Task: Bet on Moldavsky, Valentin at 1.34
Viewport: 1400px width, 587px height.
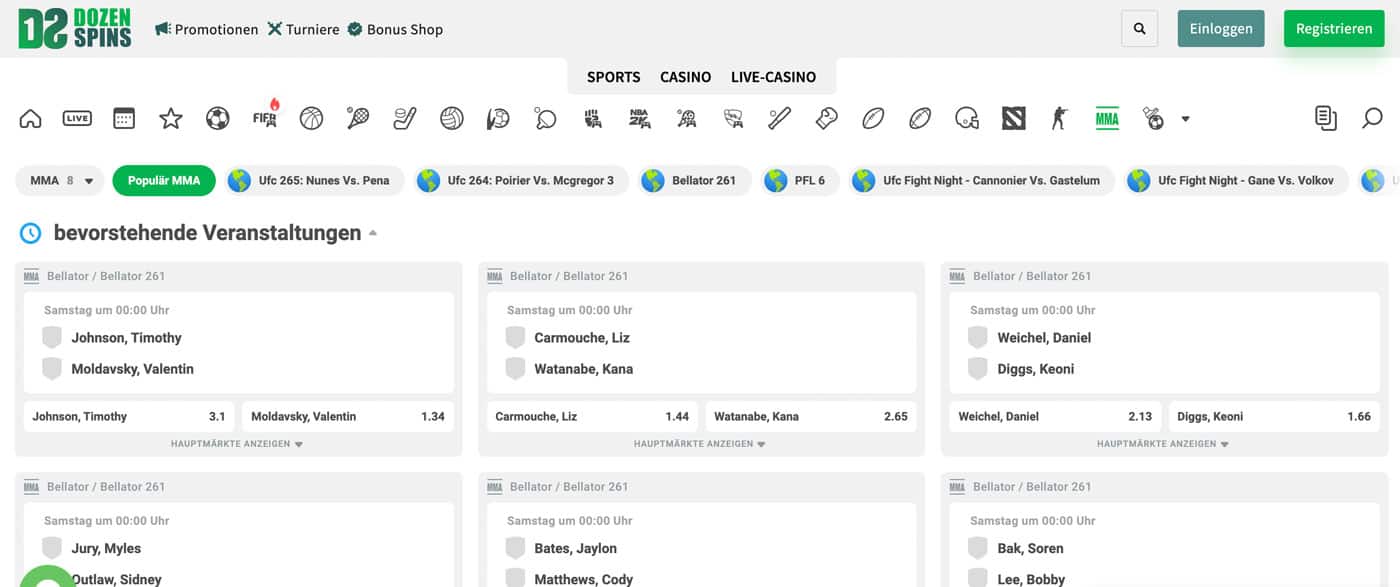Action: tap(348, 416)
